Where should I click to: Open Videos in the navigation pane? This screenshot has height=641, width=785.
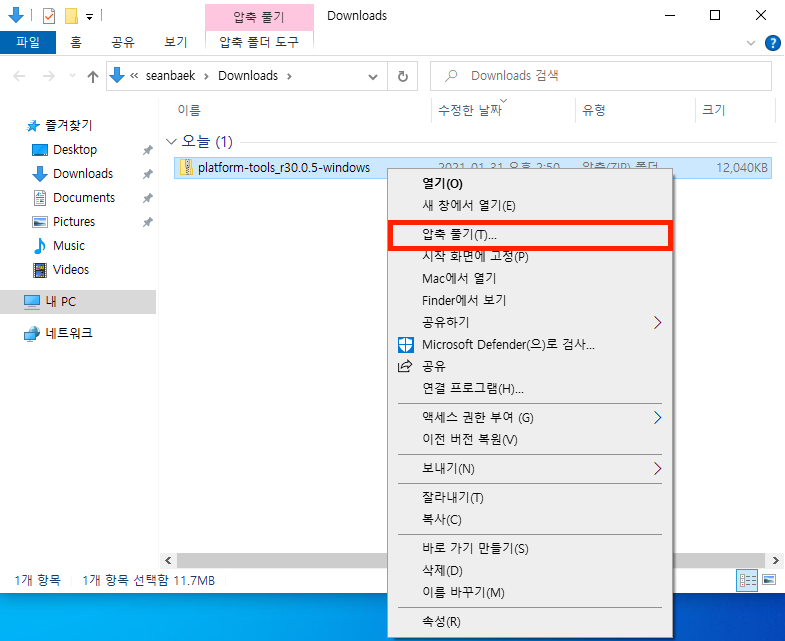(x=71, y=270)
